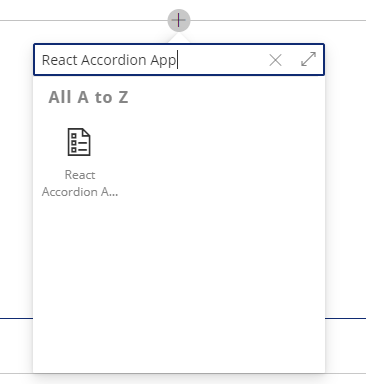Select the React Accordion App web part icon
This screenshot has width=366, height=384.
[79, 142]
